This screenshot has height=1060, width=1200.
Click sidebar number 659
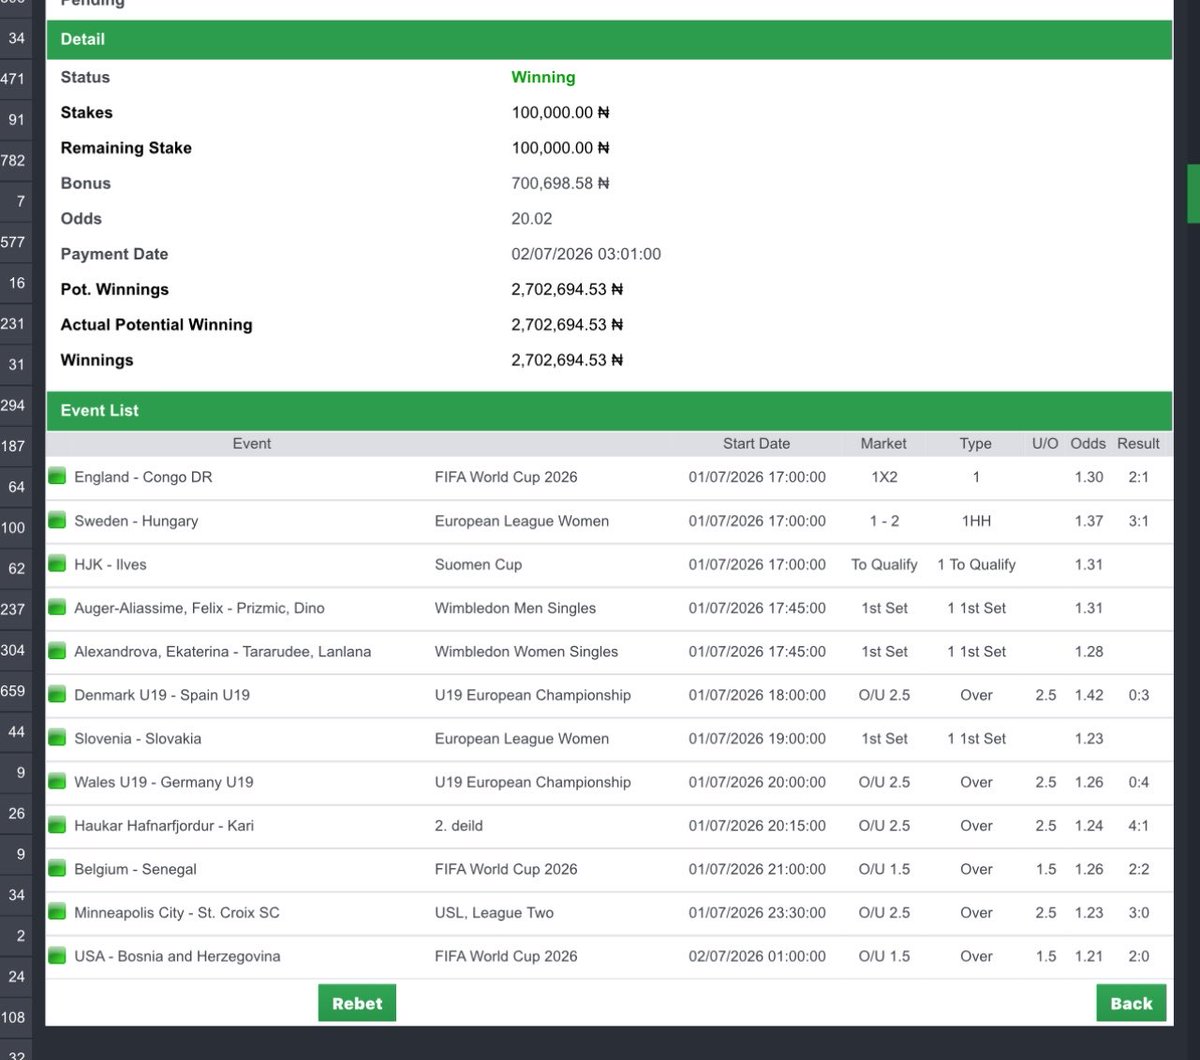13,691
